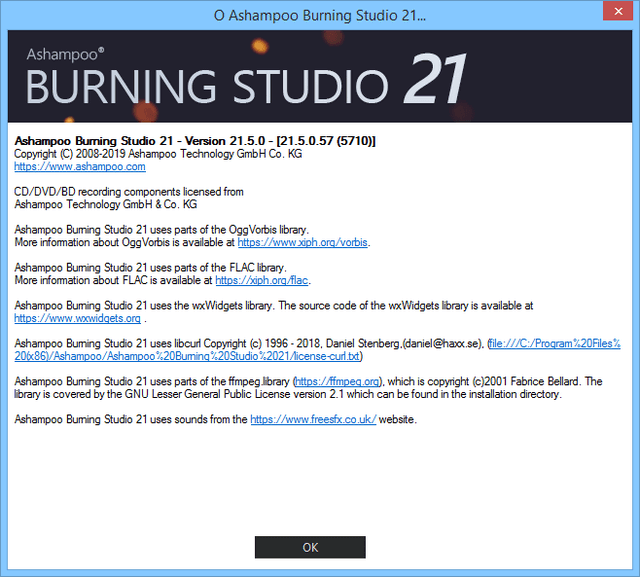640x577 pixels.
Task: Click the 'uses parts of the OggVorbis library' line
Action: coord(162,230)
